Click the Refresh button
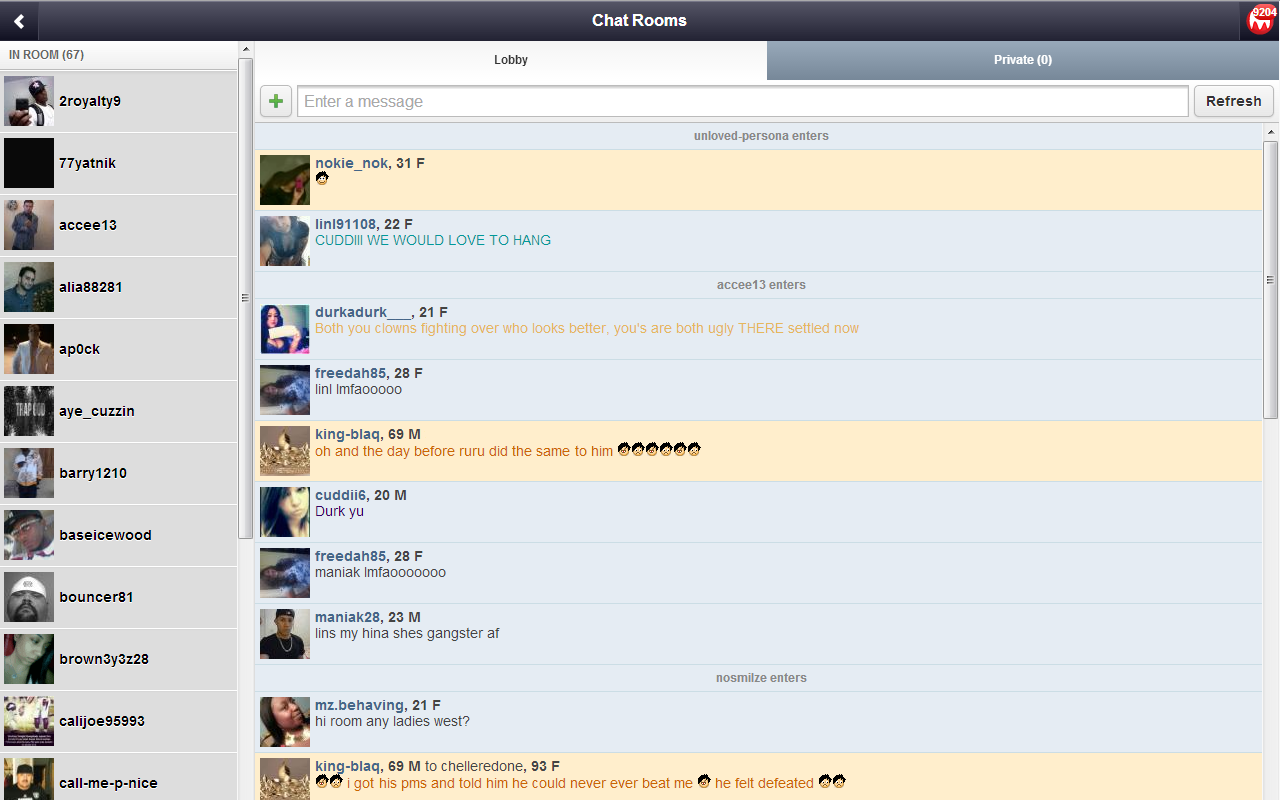Viewport: 1280px width, 800px height. [1233, 101]
